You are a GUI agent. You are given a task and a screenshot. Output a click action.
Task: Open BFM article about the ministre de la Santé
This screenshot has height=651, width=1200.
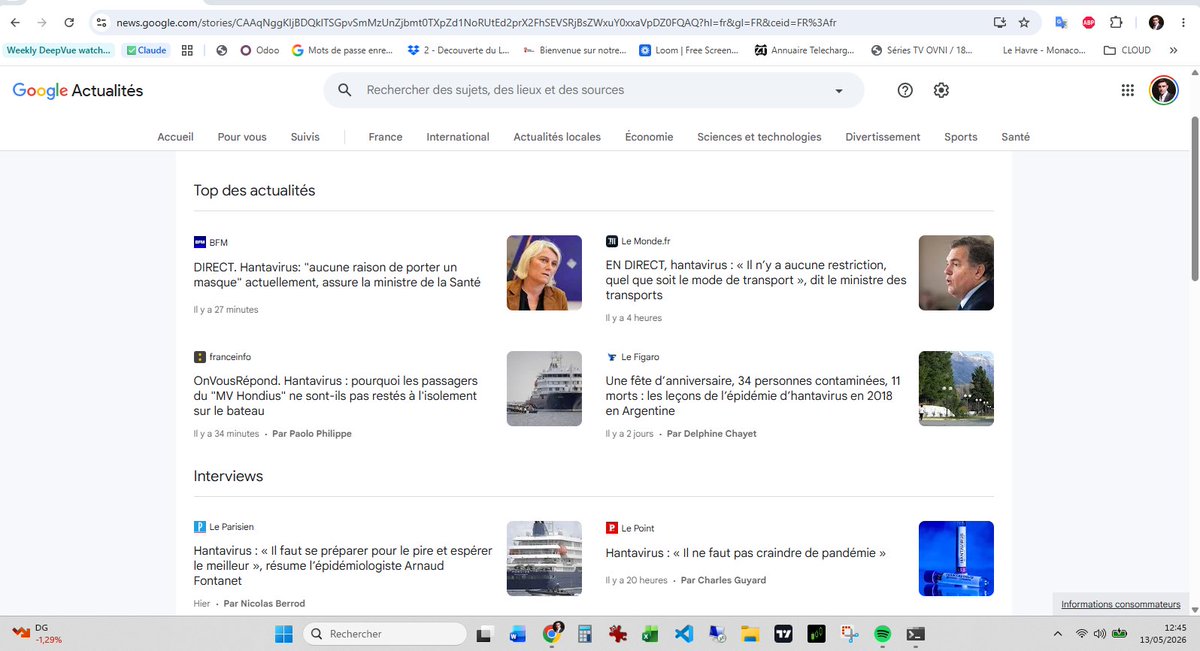tap(337, 275)
